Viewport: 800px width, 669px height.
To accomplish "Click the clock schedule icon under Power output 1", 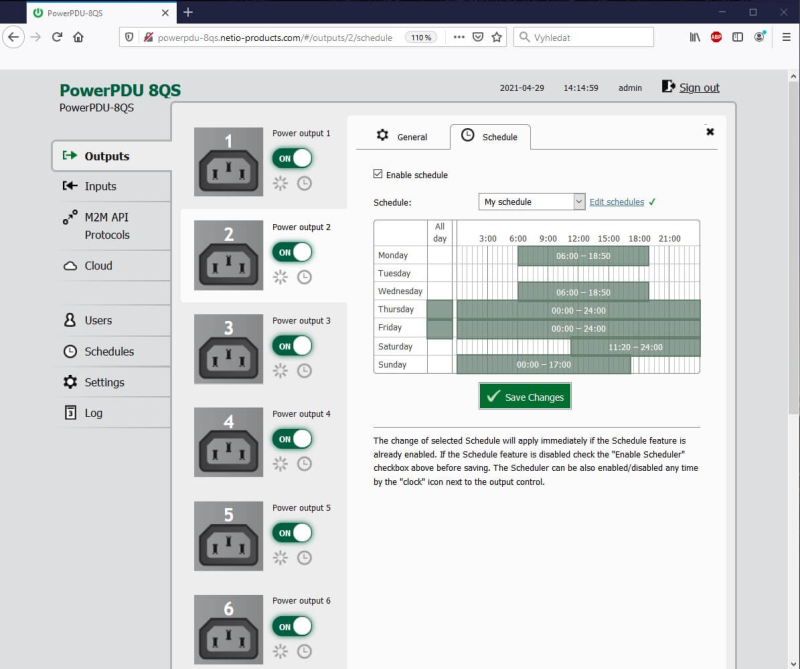I will click(304, 183).
